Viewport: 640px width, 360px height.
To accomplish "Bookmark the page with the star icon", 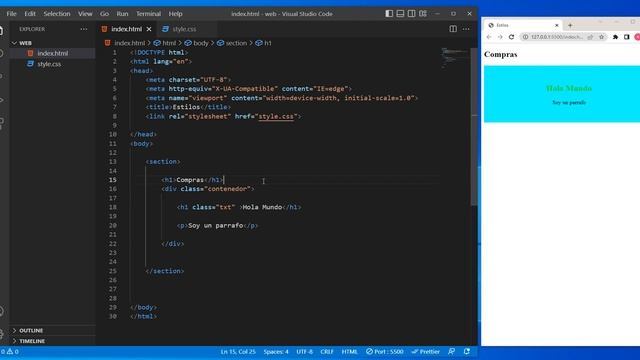I will click(x=601, y=37).
